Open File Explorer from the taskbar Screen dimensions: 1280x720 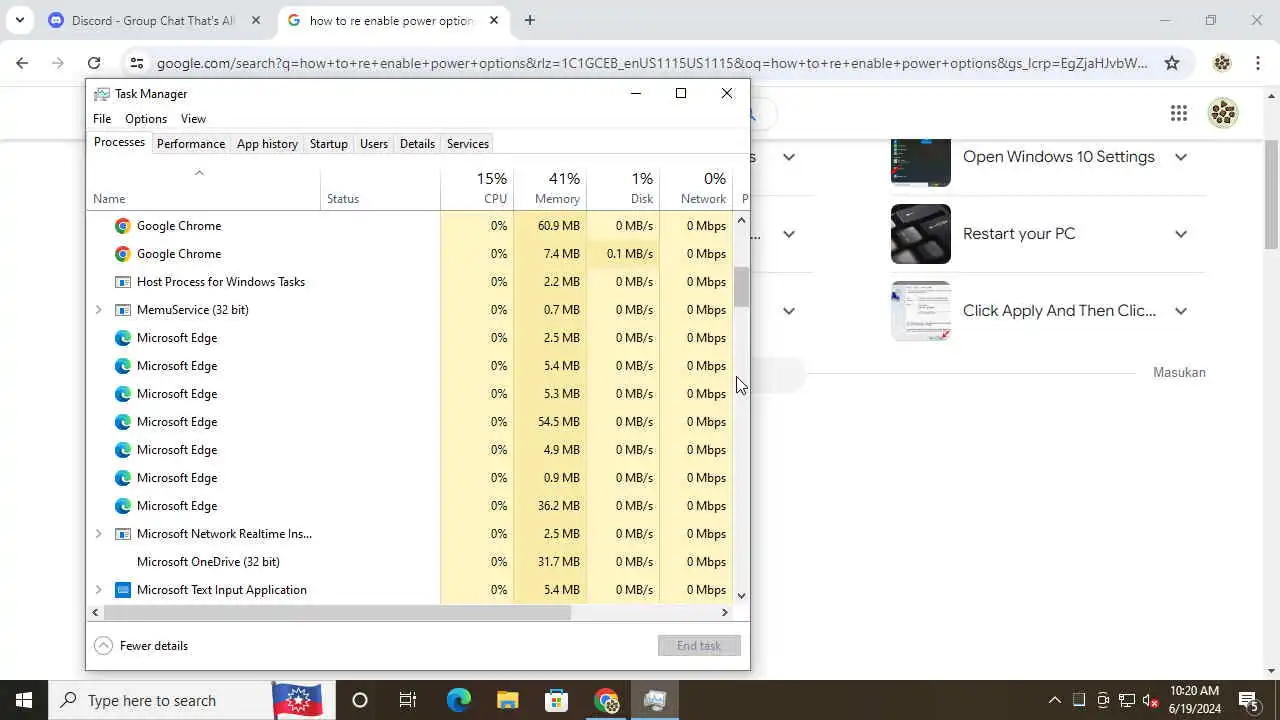pos(508,700)
